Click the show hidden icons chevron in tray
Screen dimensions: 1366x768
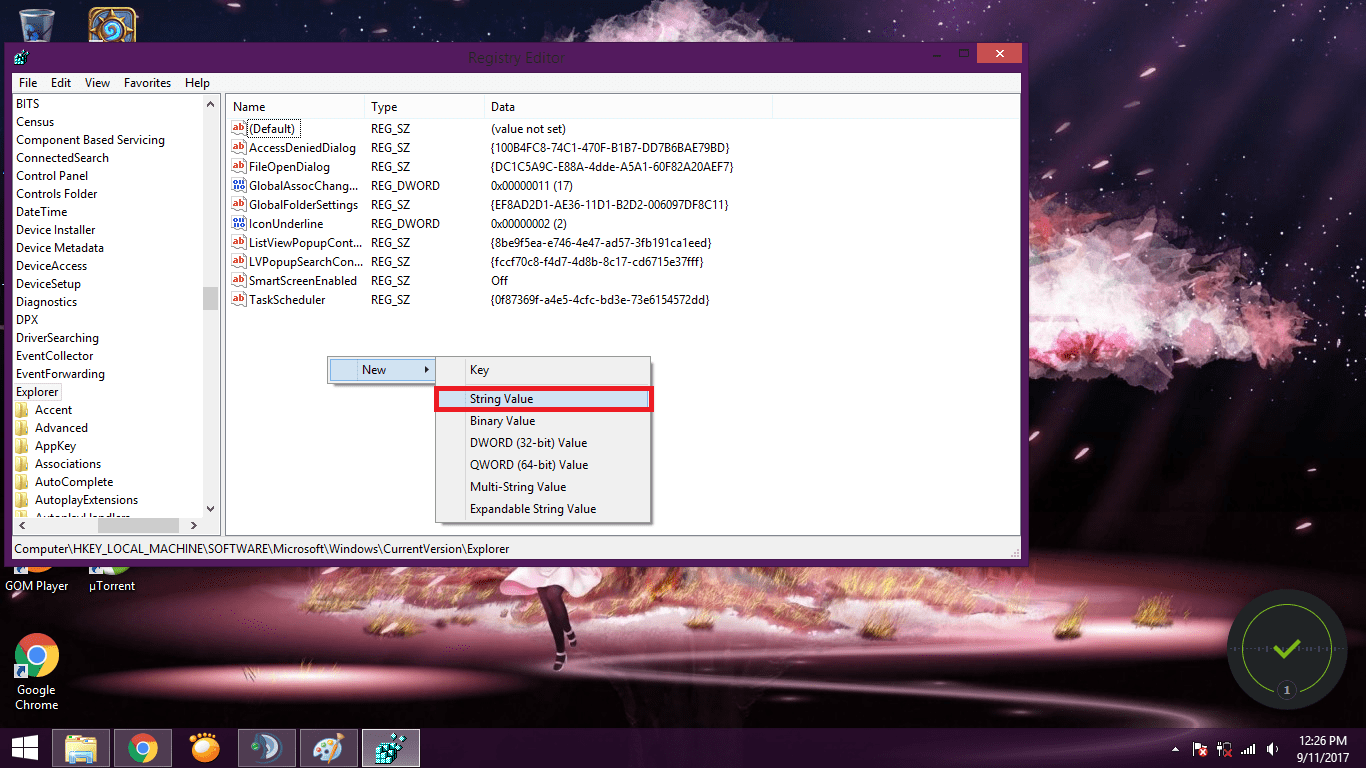pos(1175,748)
